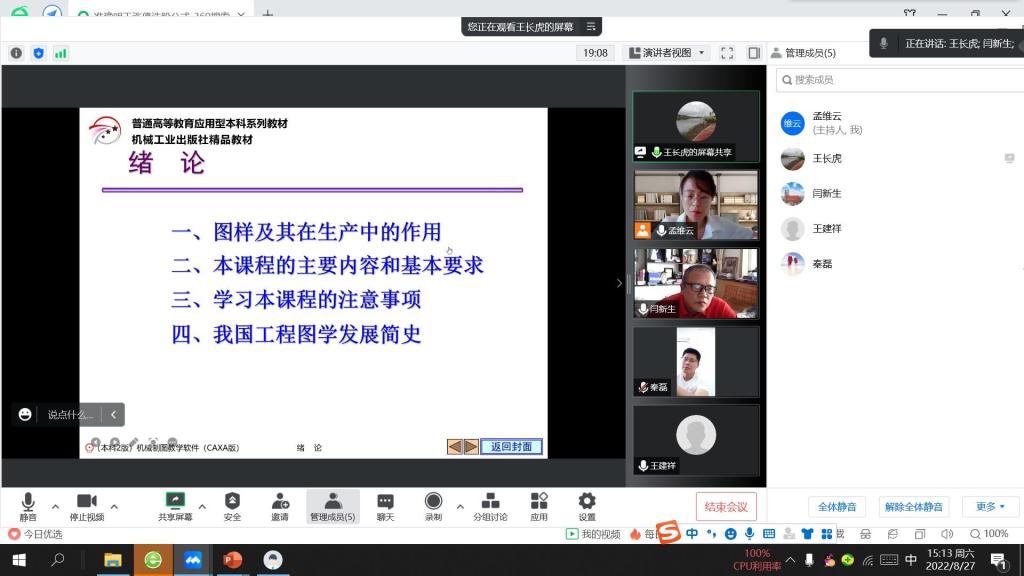Click the 搜索成员 search field
The width and height of the screenshot is (1024, 576).
[x=895, y=80]
